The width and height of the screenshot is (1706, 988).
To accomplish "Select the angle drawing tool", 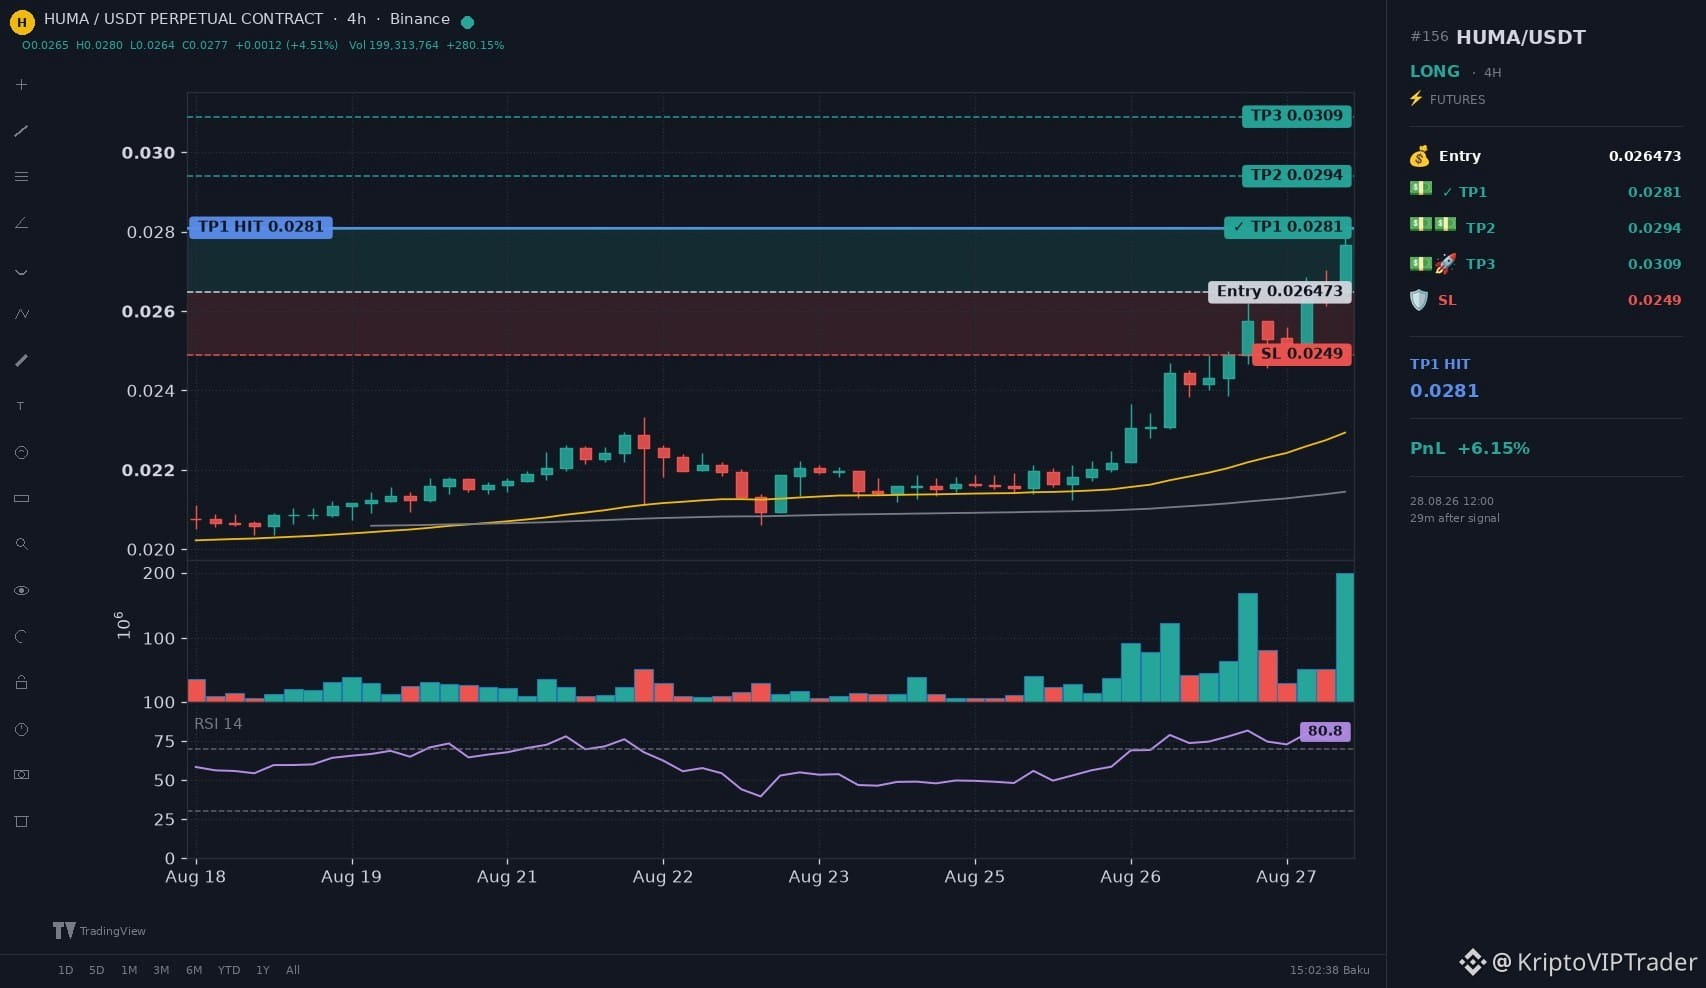I will point(21,223).
